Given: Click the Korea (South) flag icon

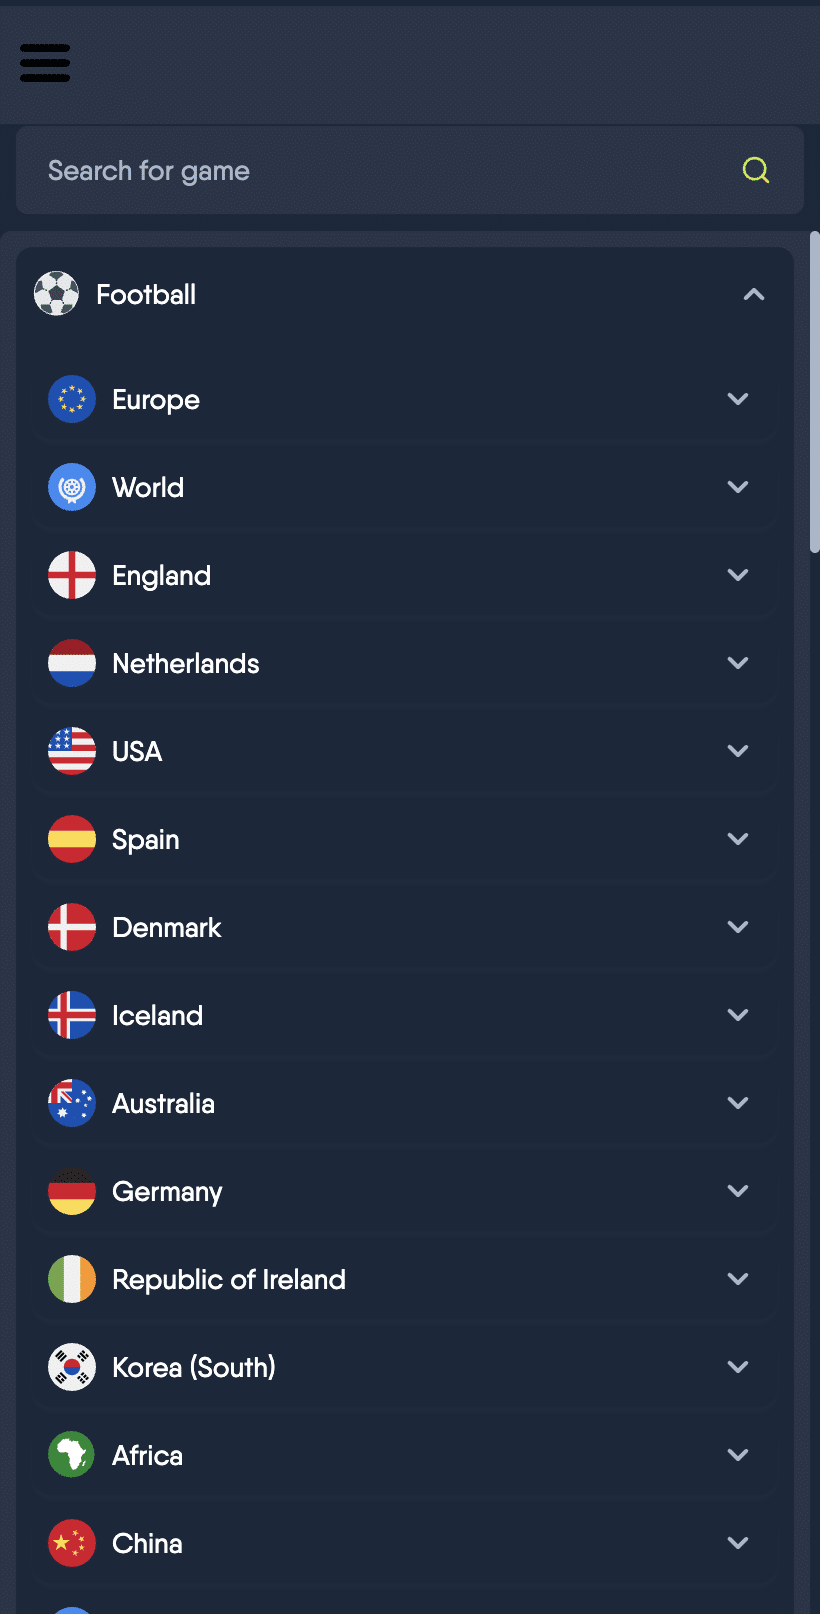Looking at the screenshot, I should (71, 1367).
